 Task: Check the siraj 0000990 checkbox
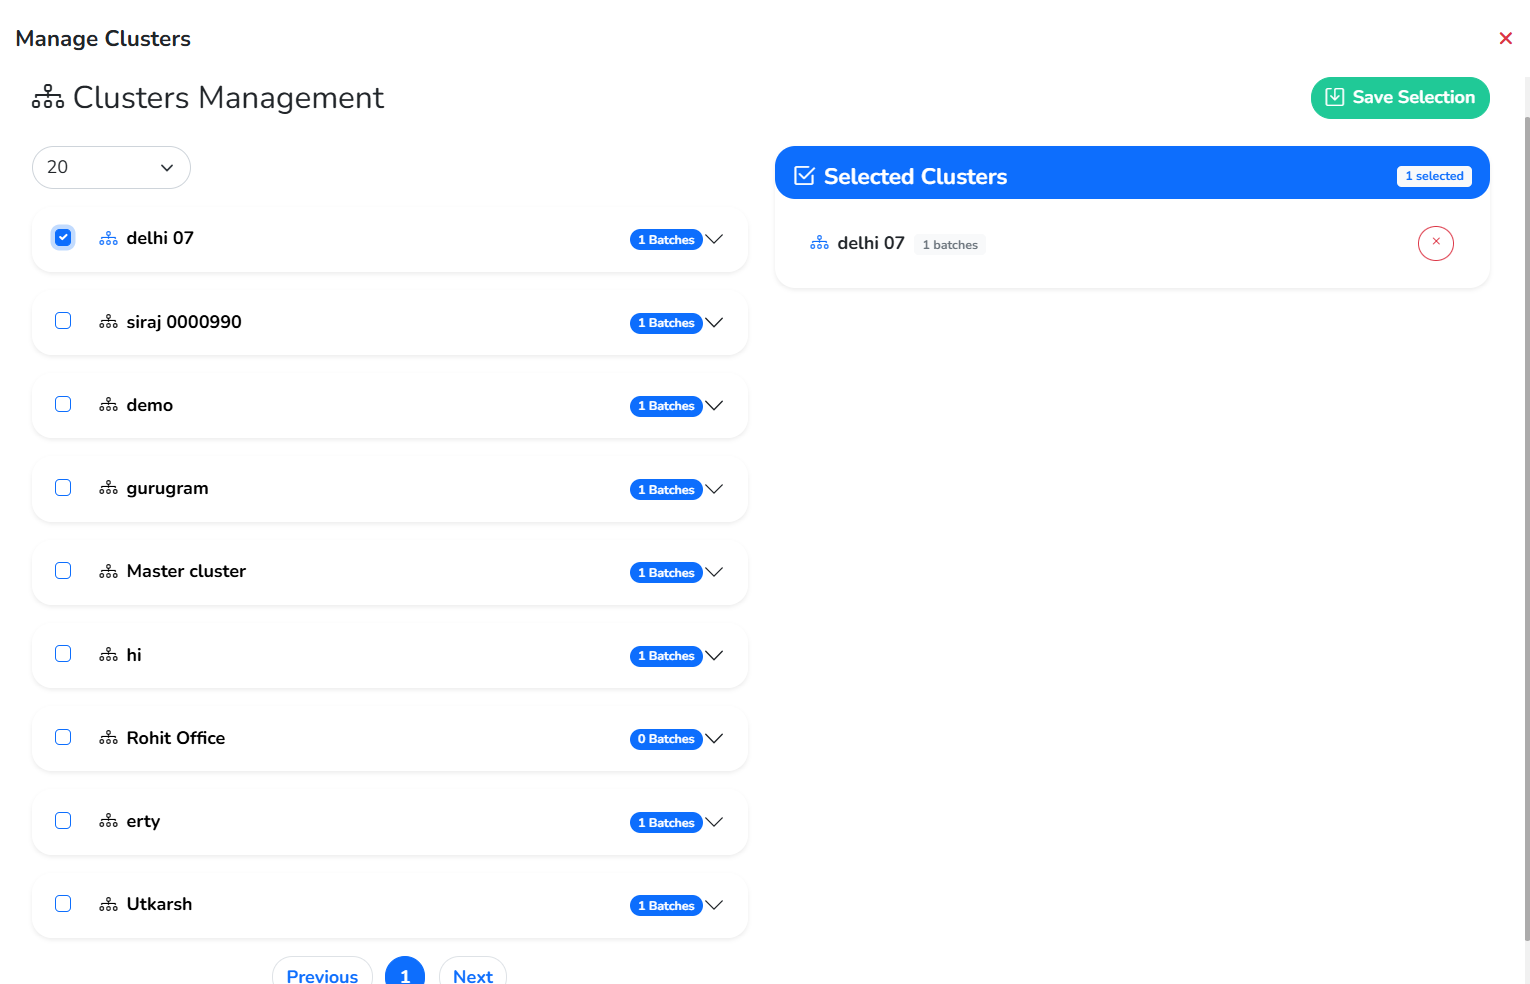click(63, 321)
